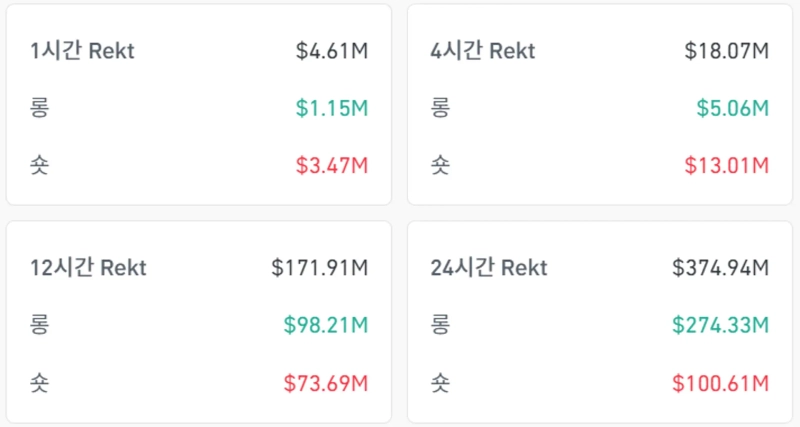
Task: Click the green $5.06M long value
Action: coord(732,108)
